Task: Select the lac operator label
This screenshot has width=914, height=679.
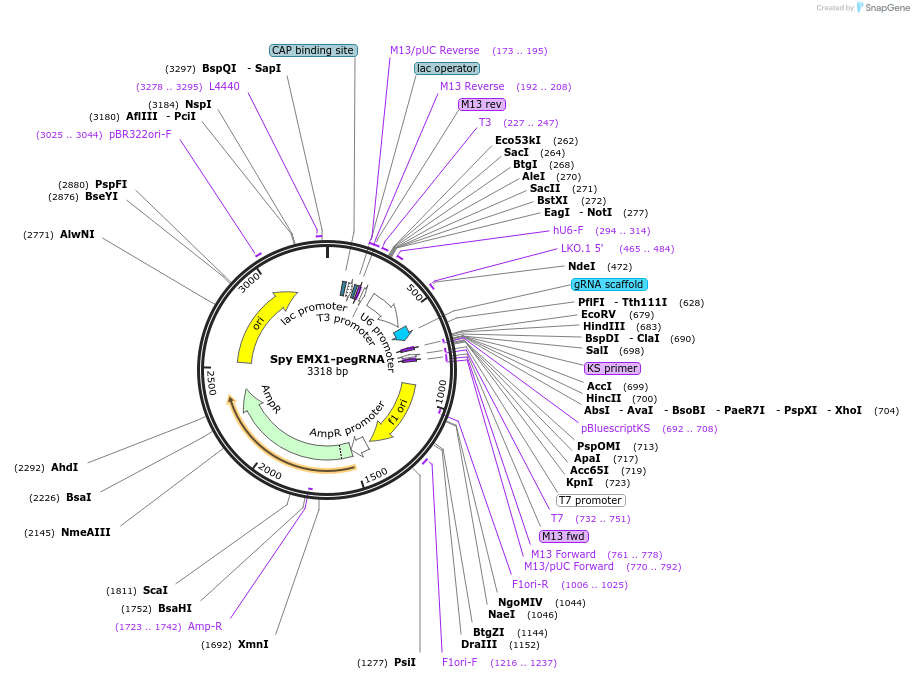Action: pyautogui.click(x=447, y=68)
